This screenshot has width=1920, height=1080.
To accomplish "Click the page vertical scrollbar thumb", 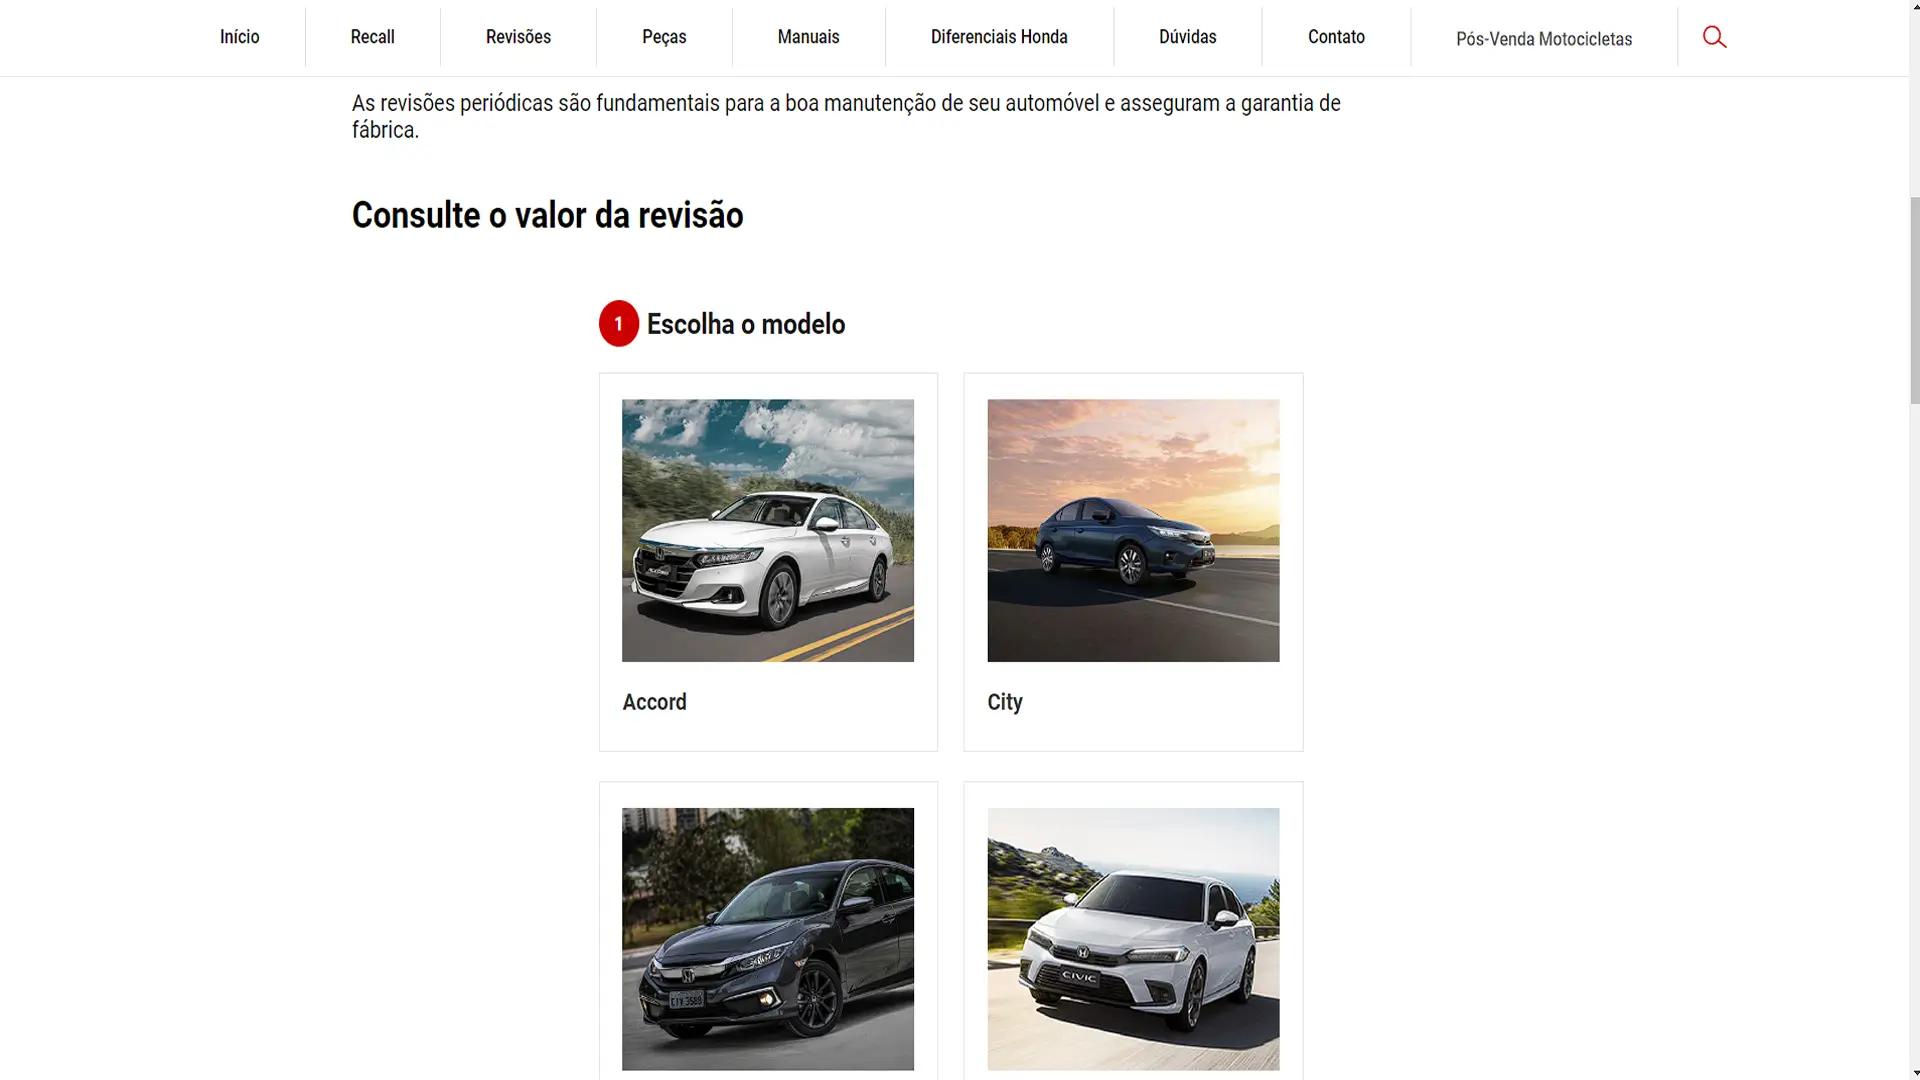I will pos(1915,300).
